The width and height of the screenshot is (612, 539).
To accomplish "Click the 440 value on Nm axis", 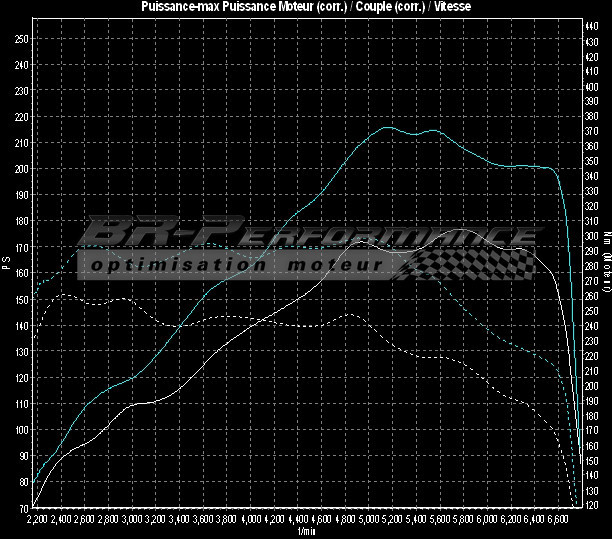I will [x=592, y=26].
